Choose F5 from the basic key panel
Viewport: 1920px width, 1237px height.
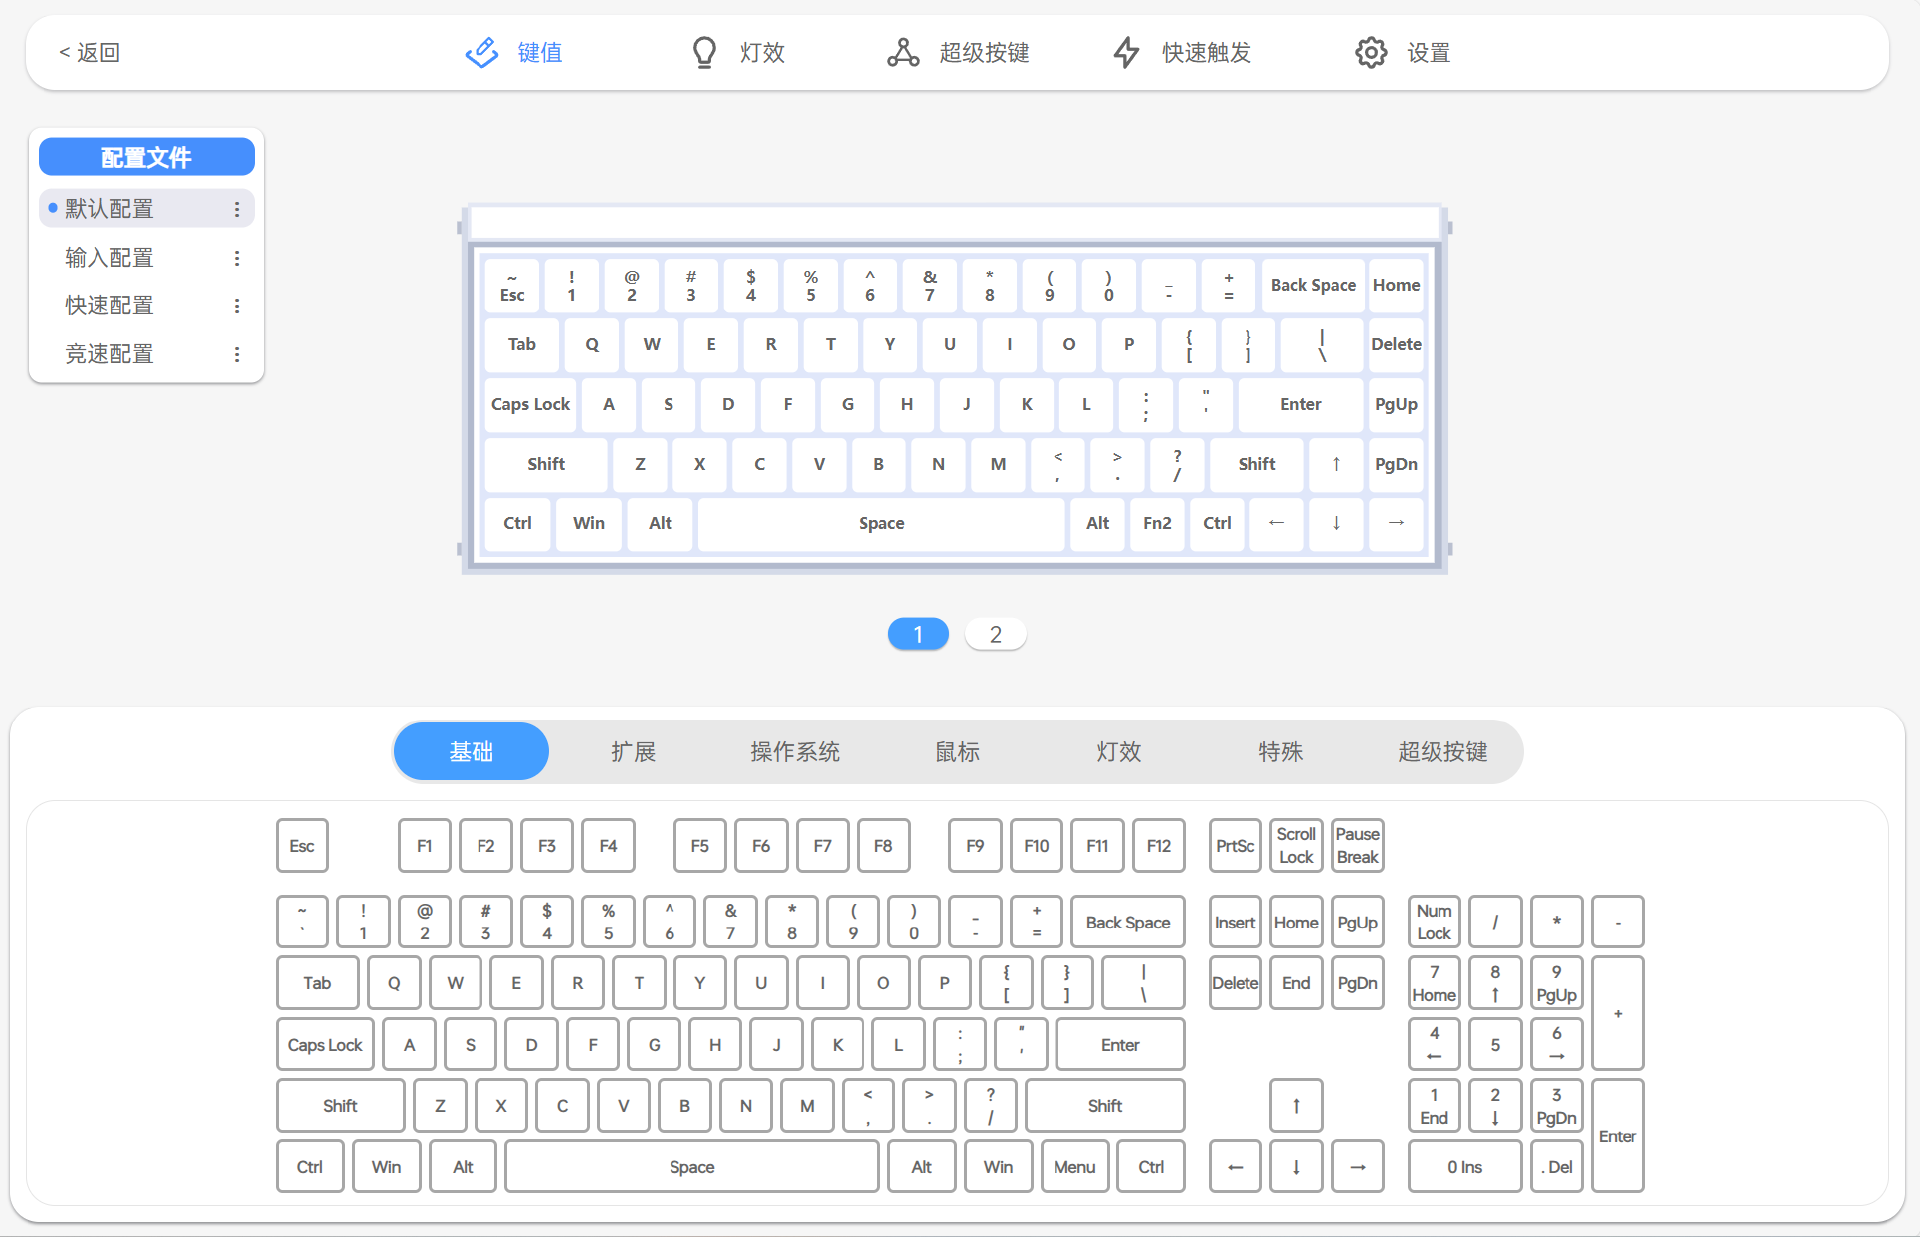tap(700, 846)
